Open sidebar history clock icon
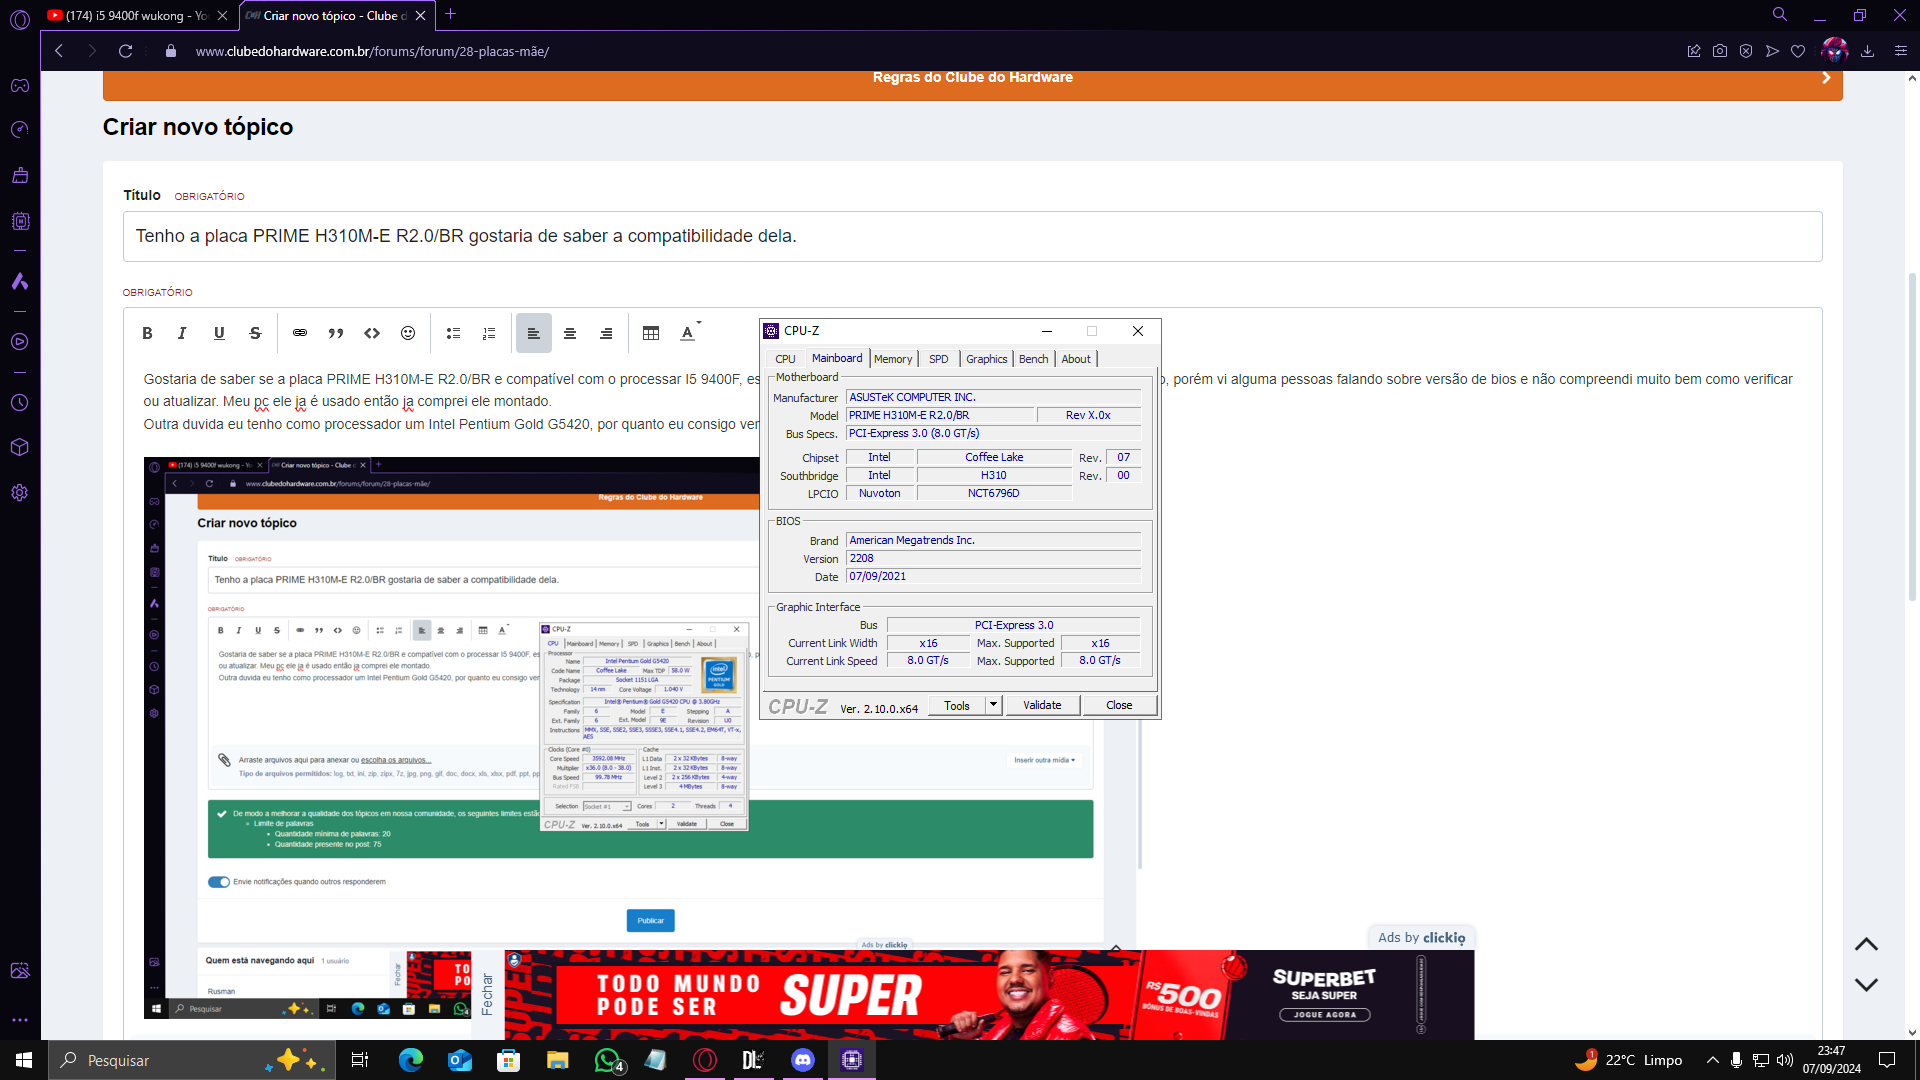The height and width of the screenshot is (1080, 1920). (20, 403)
